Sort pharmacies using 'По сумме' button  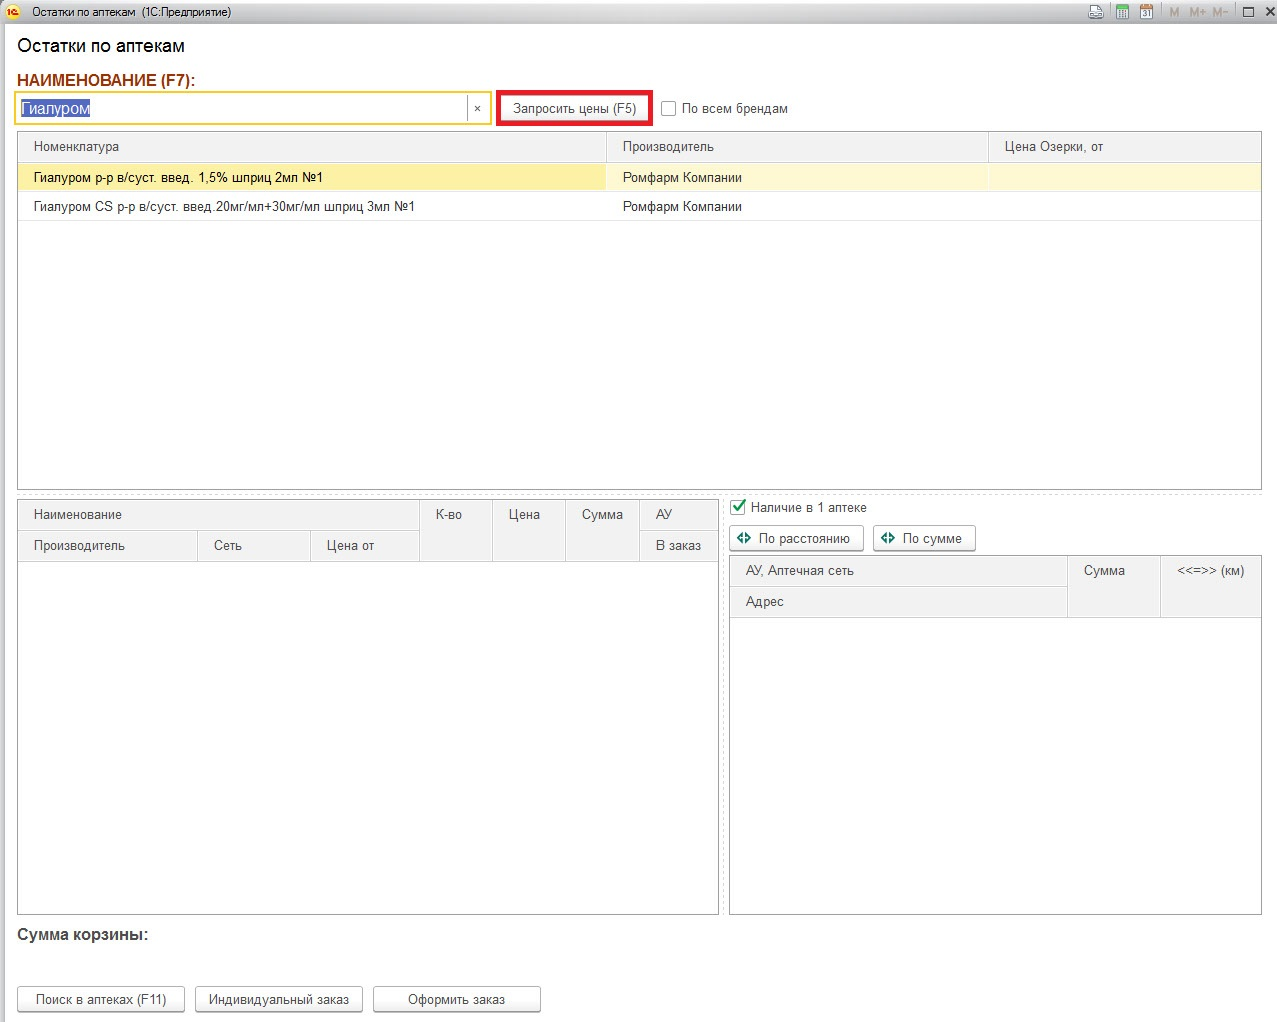pyautogui.click(x=923, y=538)
